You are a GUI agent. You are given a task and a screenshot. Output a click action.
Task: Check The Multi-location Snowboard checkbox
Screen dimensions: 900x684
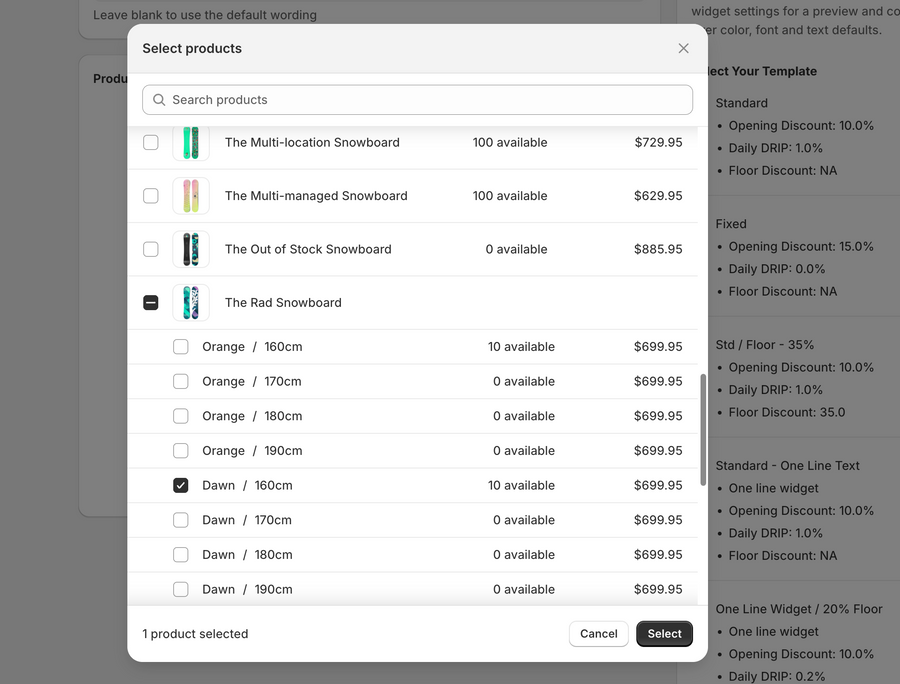point(151,143)
